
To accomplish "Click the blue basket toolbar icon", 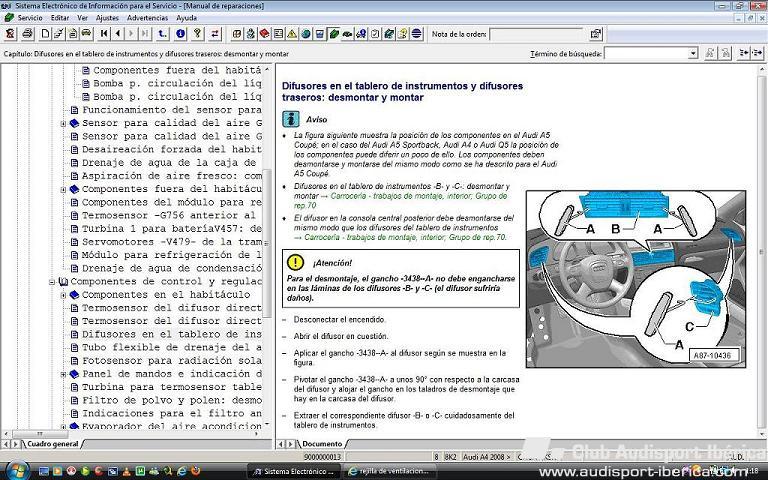I will 319,34.
